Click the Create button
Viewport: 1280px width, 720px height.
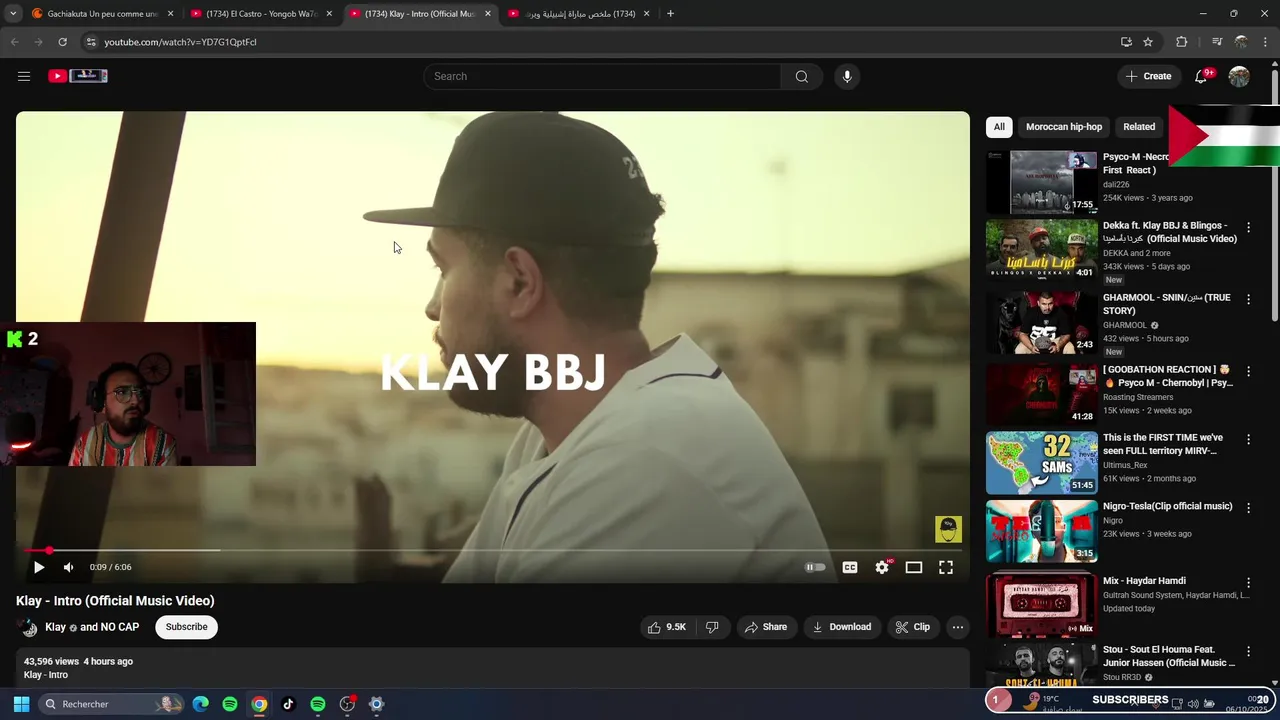[x=1148, y=76]
